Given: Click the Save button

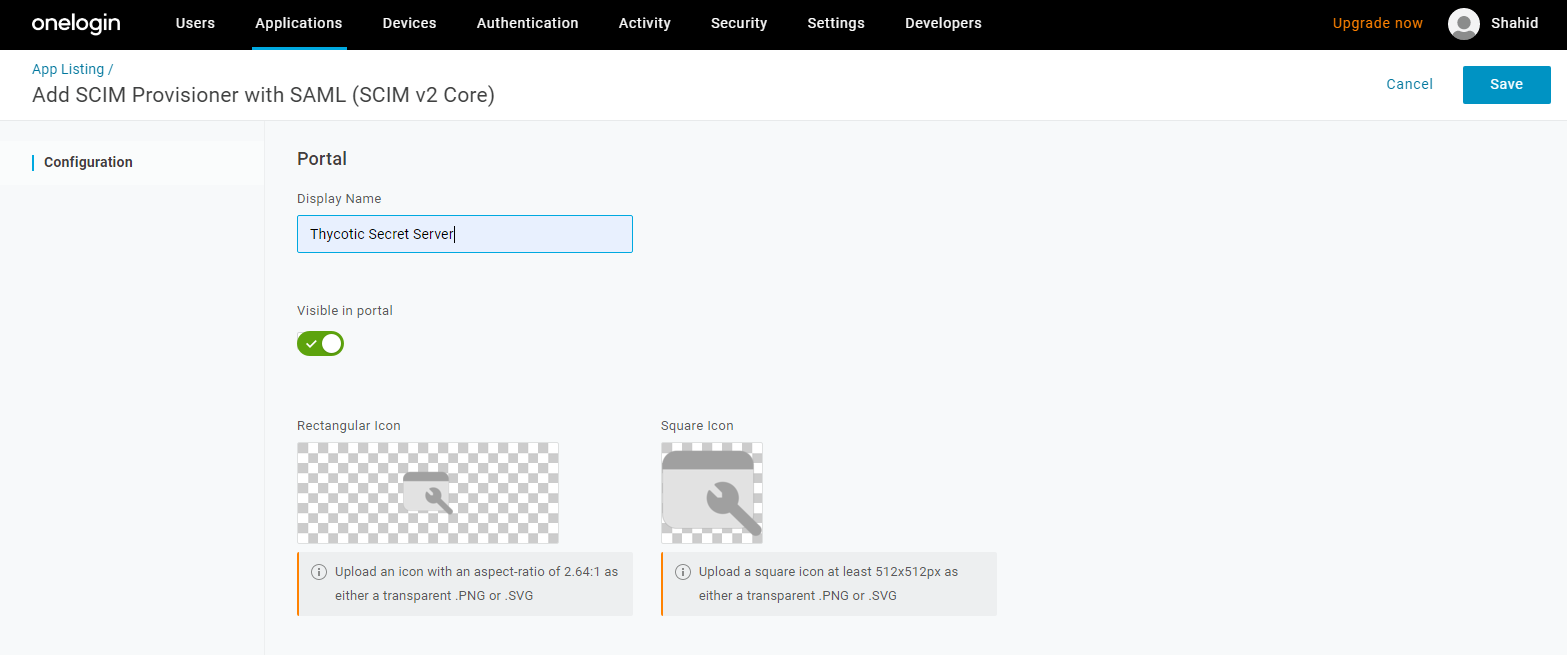Looking at the screenshot, I should pyautogui.click(x=1506, y=85).
